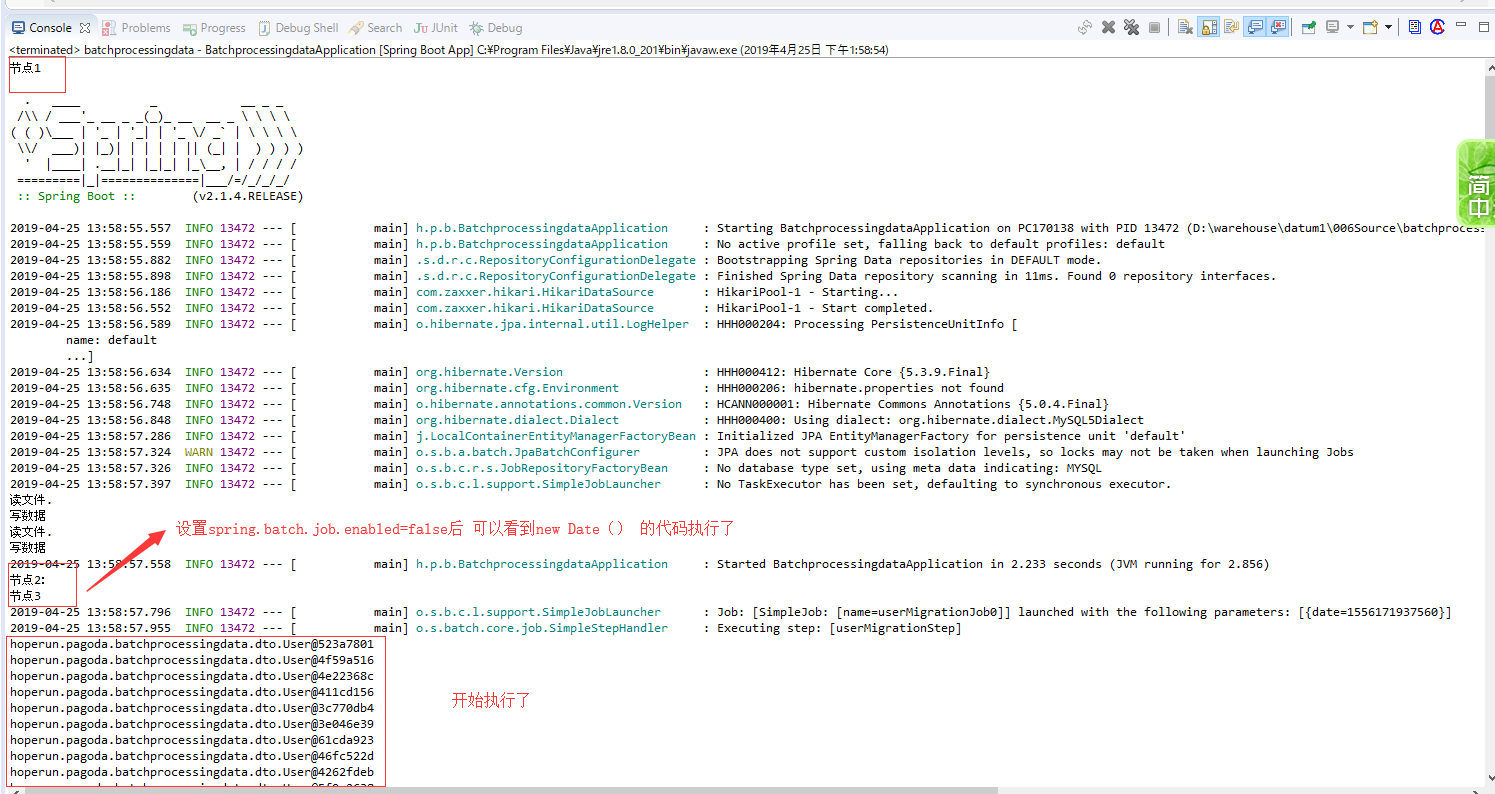Open the Display Selected Console icon
The image size is (1495, 794).
click(x=1332, y=27)
